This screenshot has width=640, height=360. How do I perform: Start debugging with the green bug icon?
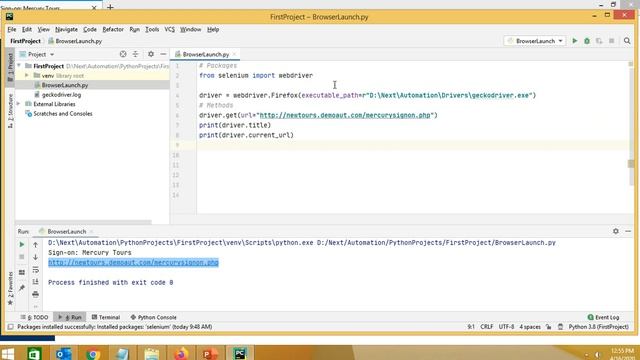(x=587, y=41)
